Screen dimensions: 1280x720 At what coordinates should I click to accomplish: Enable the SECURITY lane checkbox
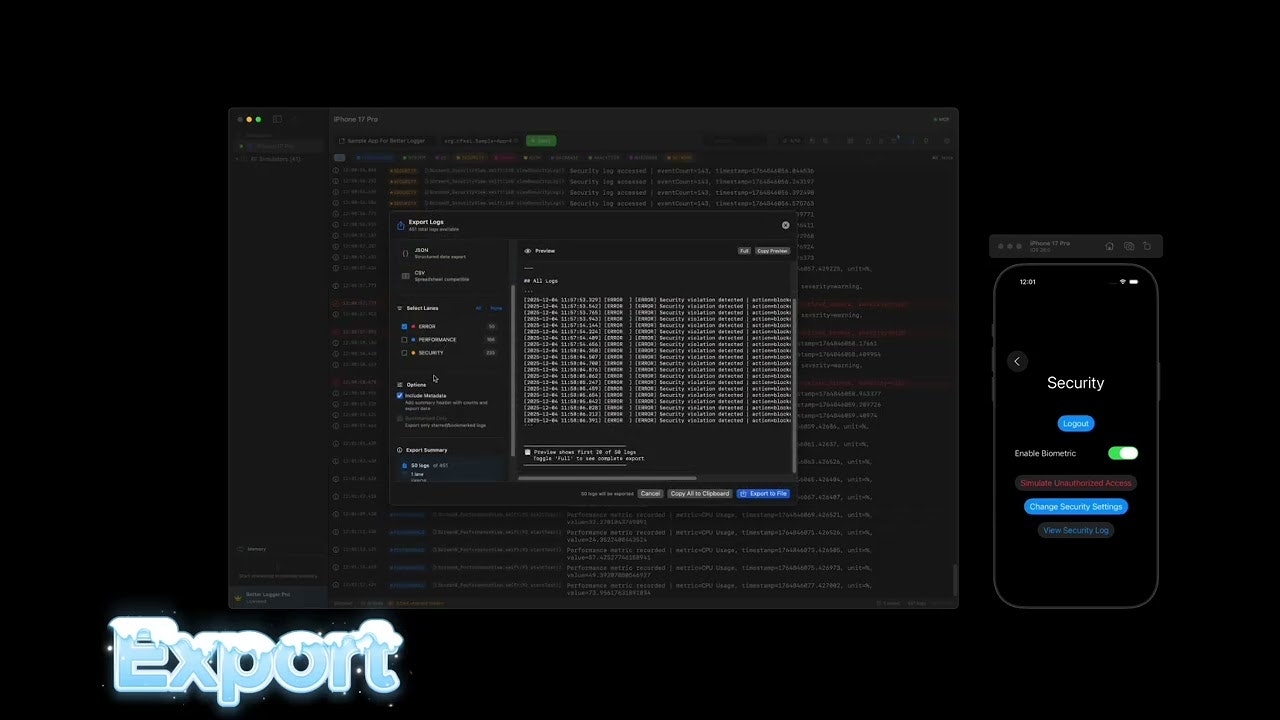click(x=404, y=353)
